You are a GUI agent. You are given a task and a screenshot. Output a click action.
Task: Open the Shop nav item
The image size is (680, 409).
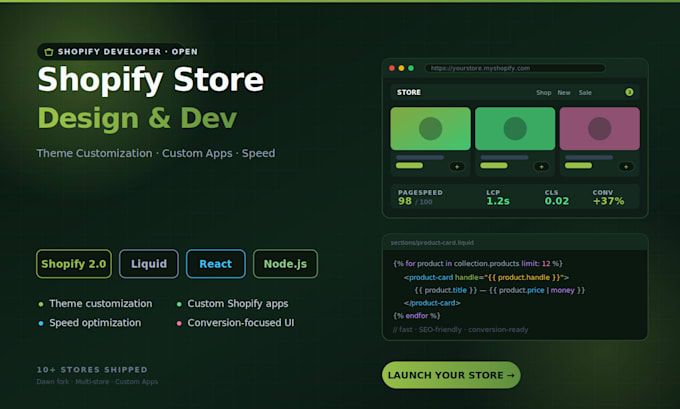click(543, 93)
